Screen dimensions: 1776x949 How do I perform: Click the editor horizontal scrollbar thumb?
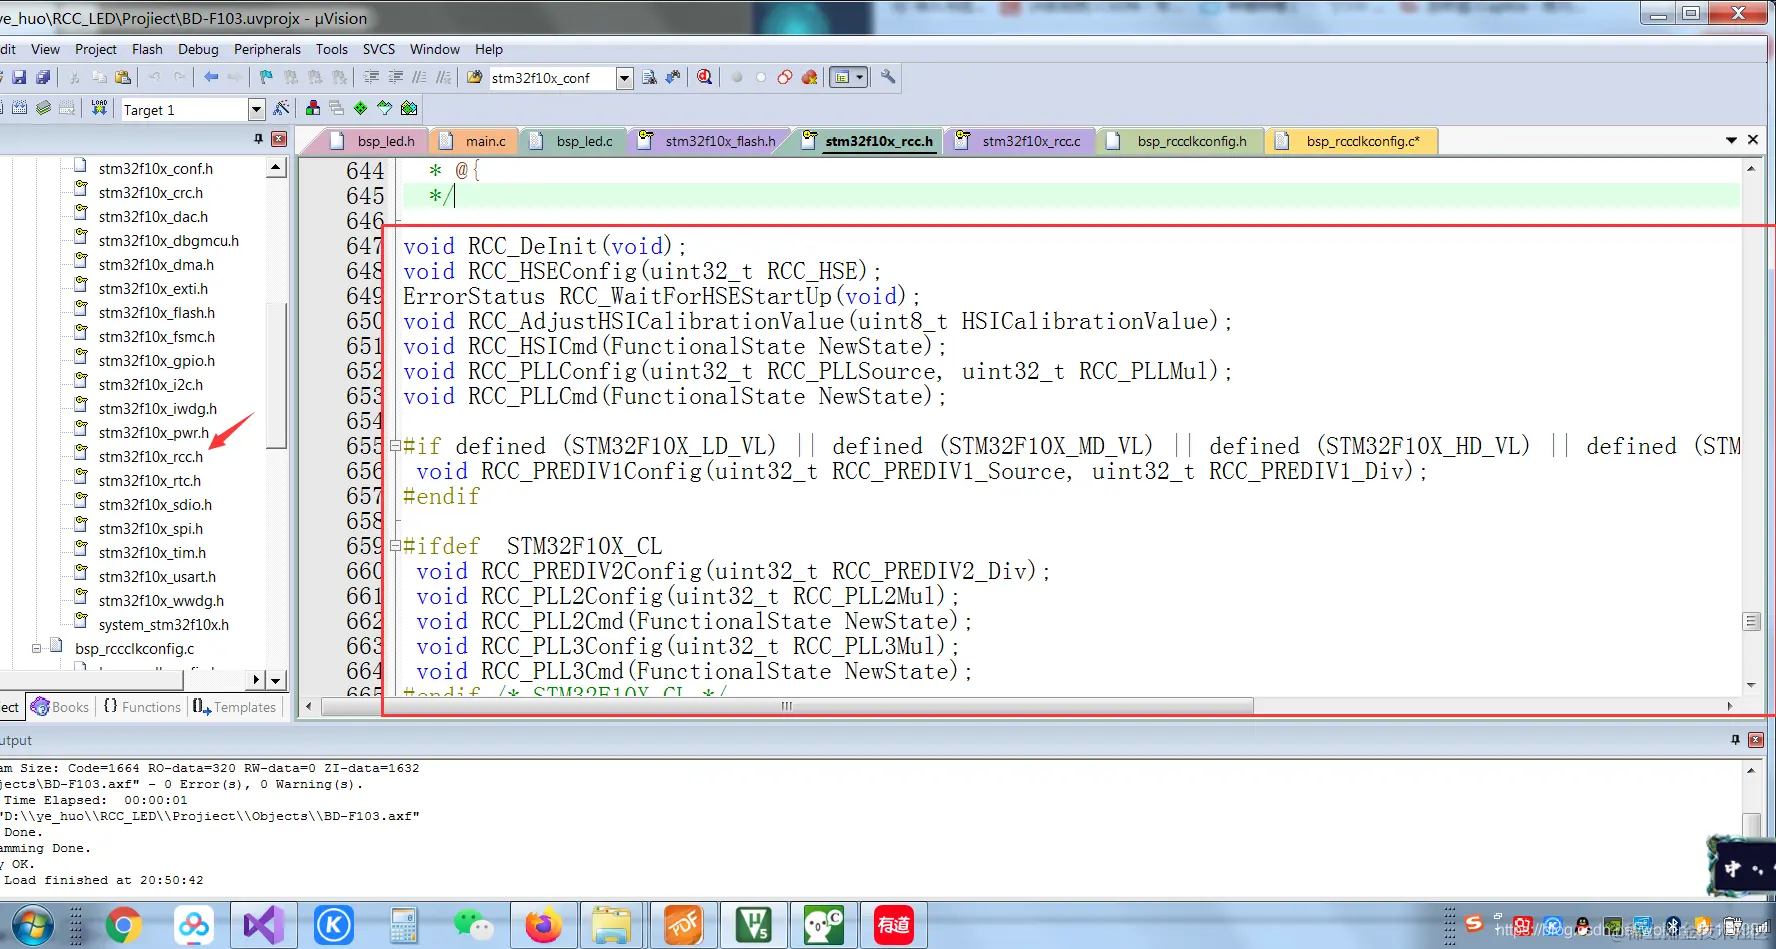pyautogui.click(x=787, y=706)
